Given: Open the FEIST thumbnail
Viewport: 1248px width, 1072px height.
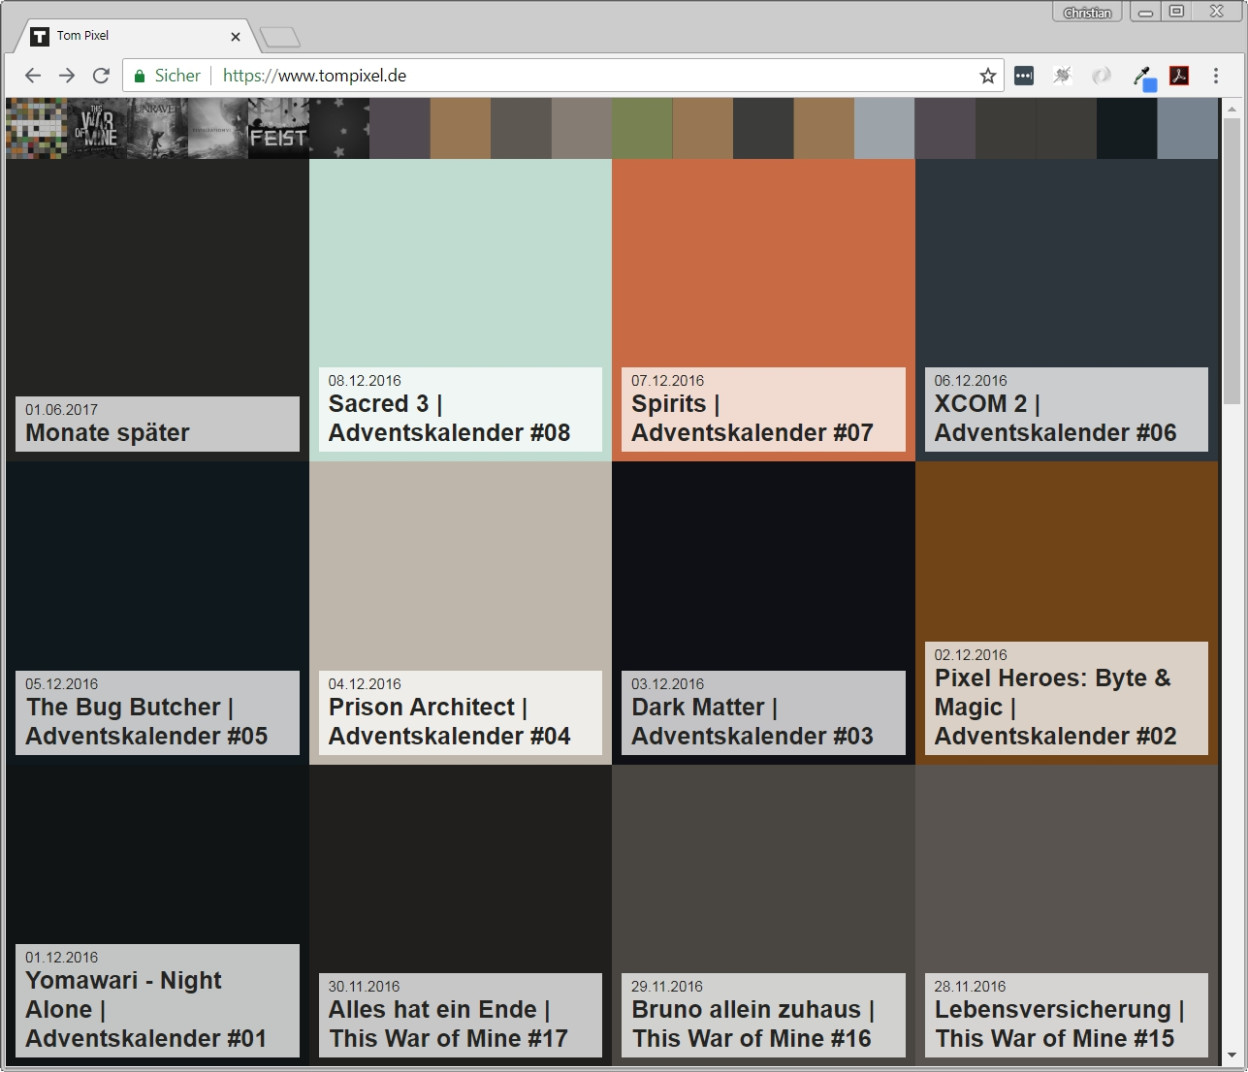Looking at the screenshot, I should [x=278, y=128].
